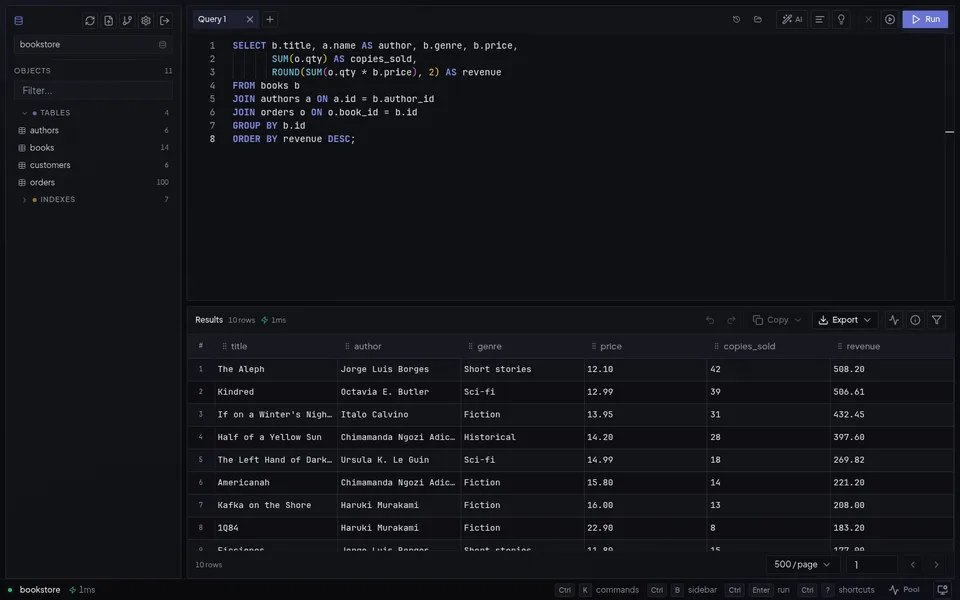Click the sidebar shortcut hint
The width and height of the screenshot is (960, 600).
pos(683,590)
